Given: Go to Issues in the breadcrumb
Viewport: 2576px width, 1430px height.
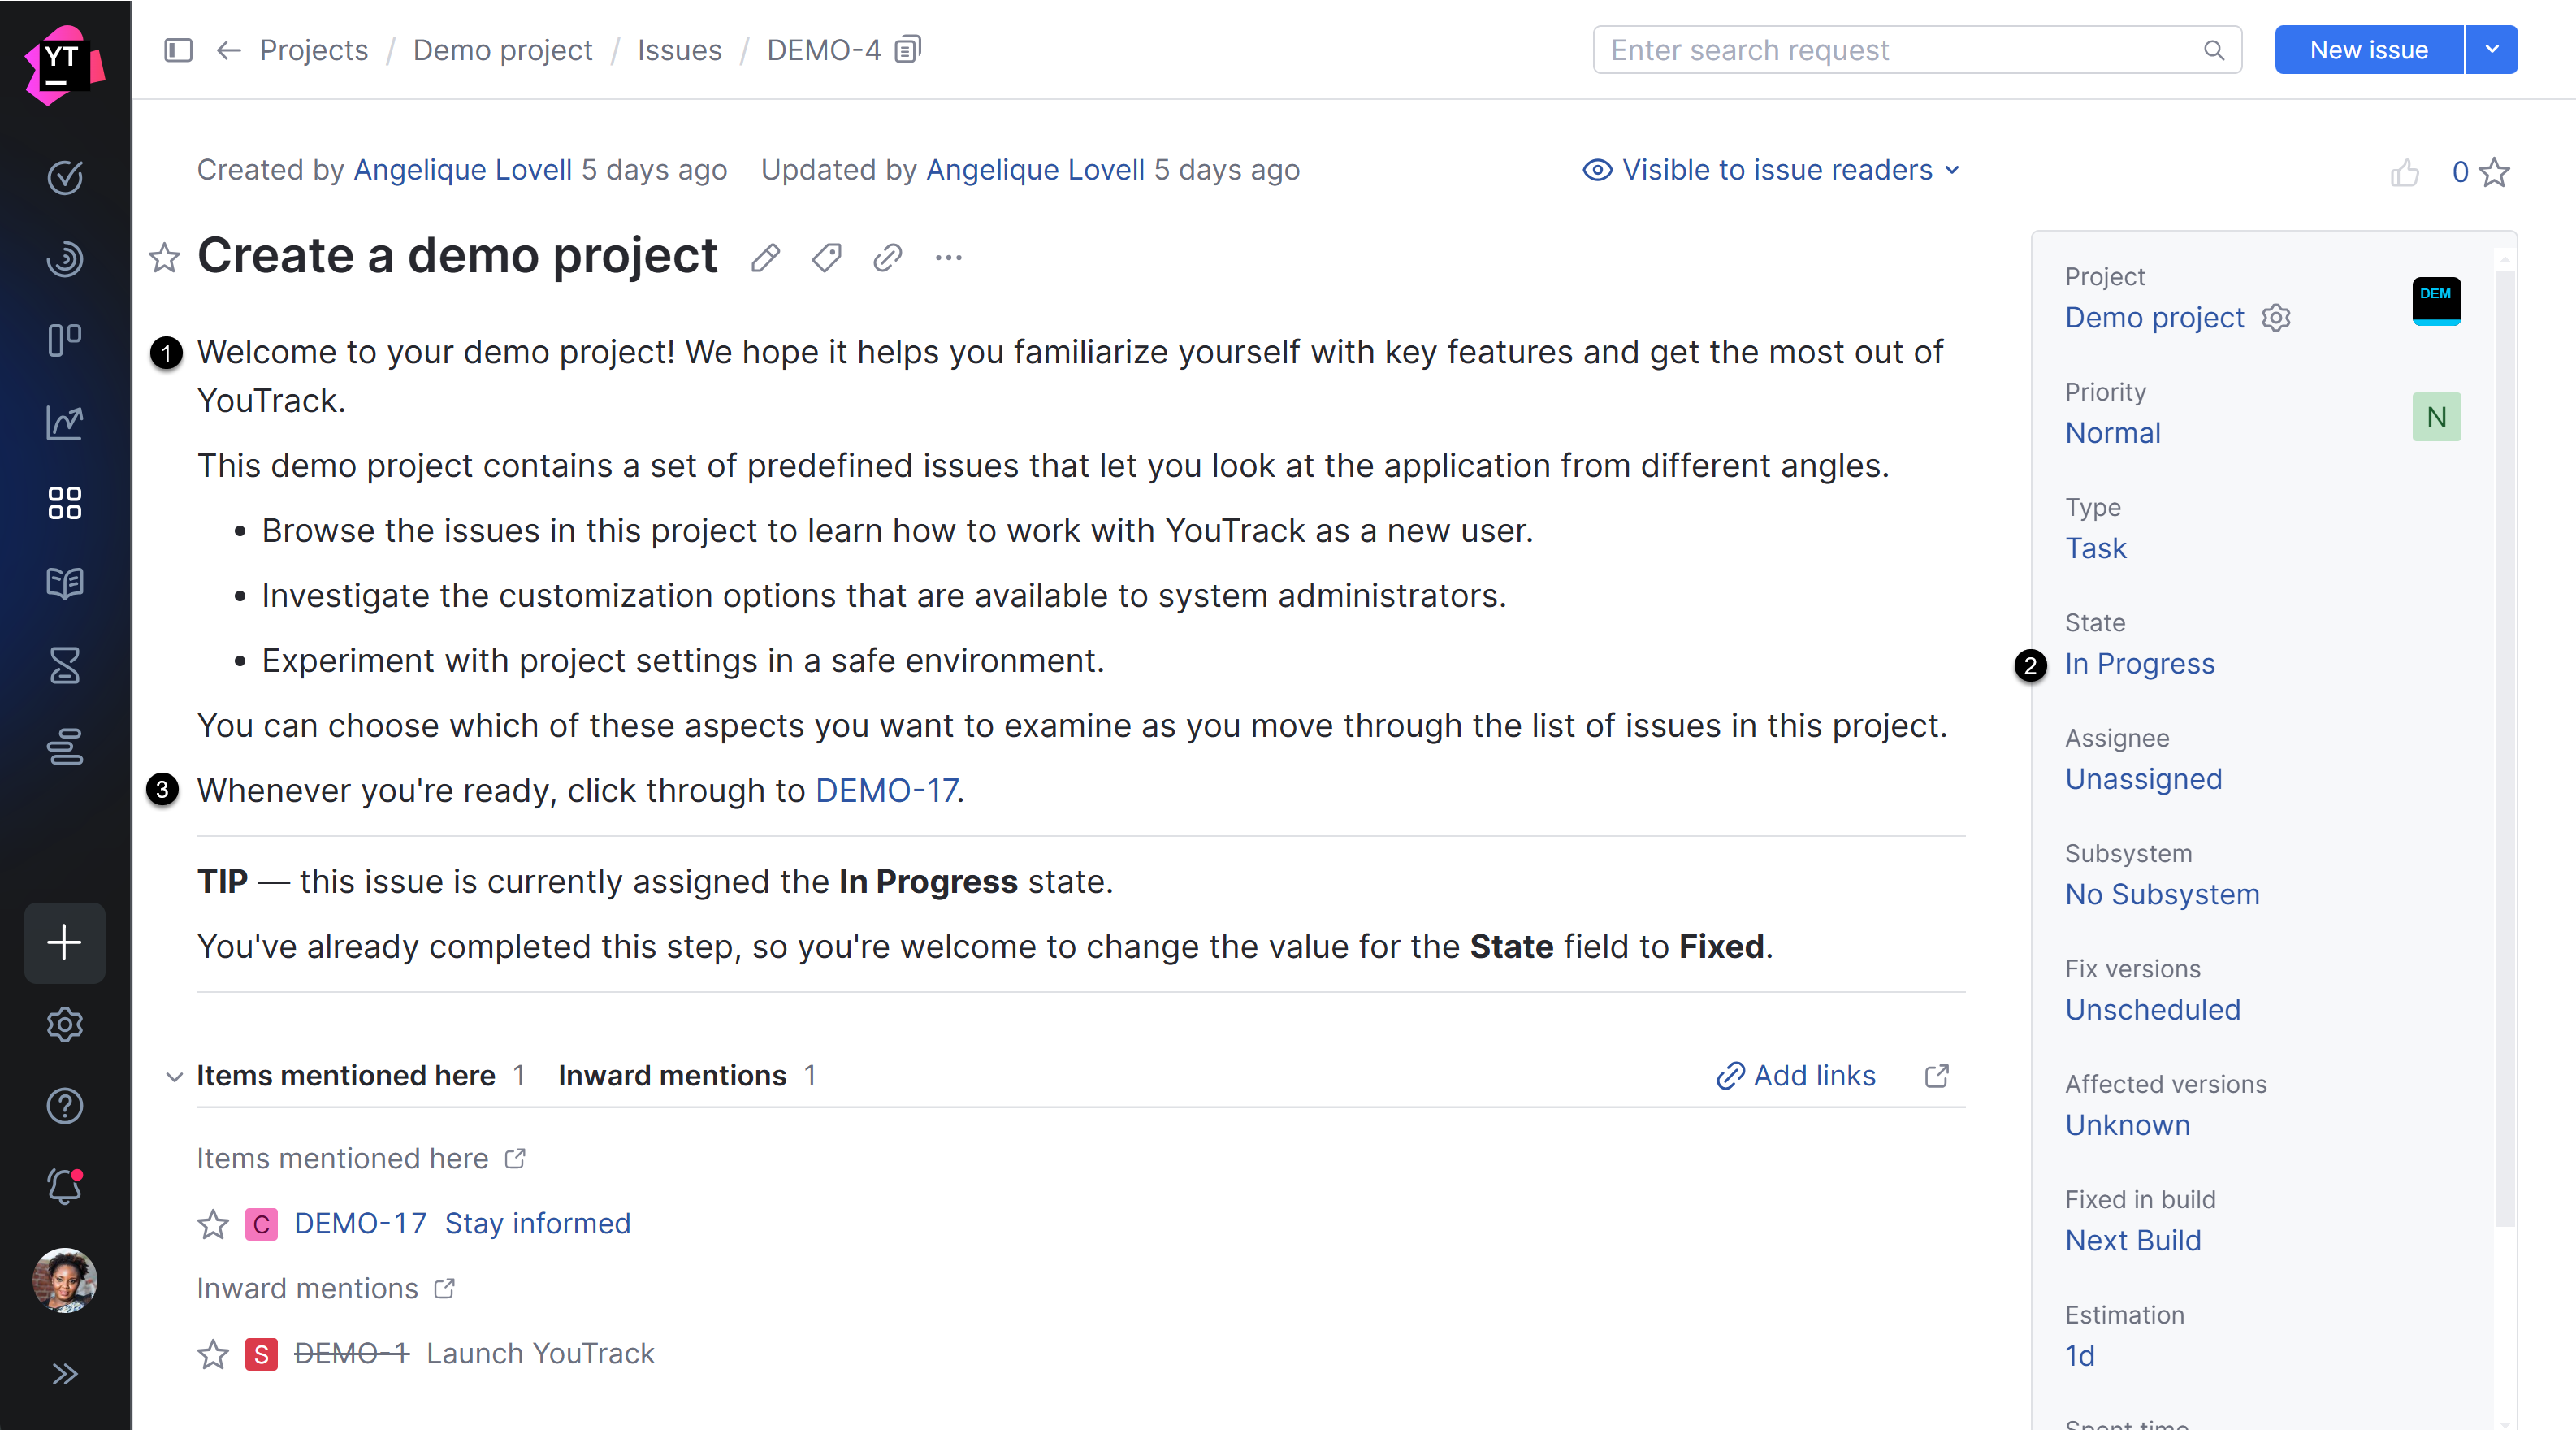Looking at the screenshot, I should click(679, 50).
